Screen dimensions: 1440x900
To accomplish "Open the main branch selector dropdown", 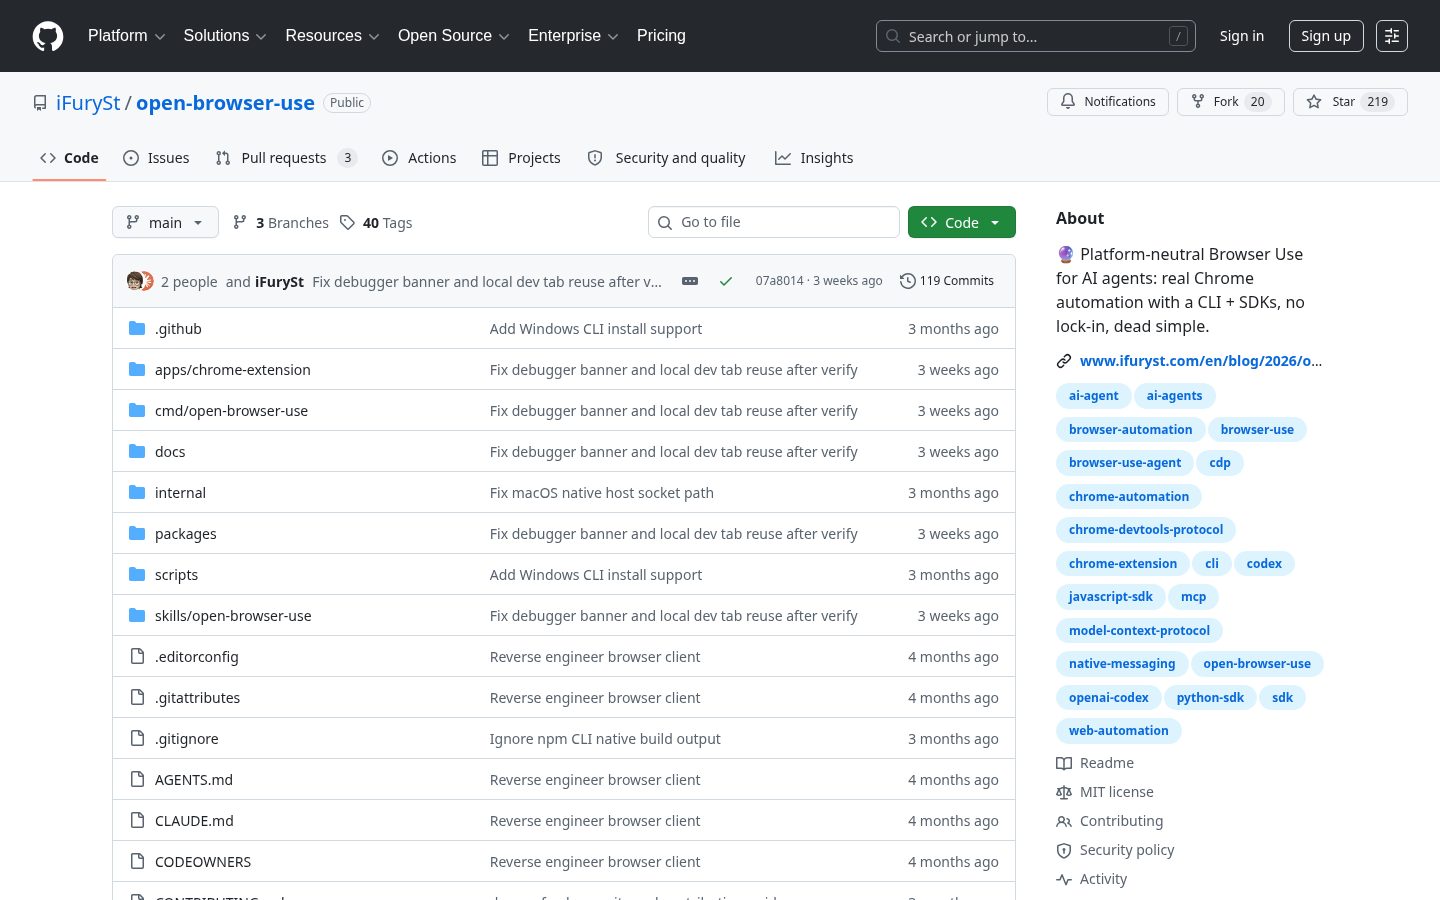I will [165, 222].
